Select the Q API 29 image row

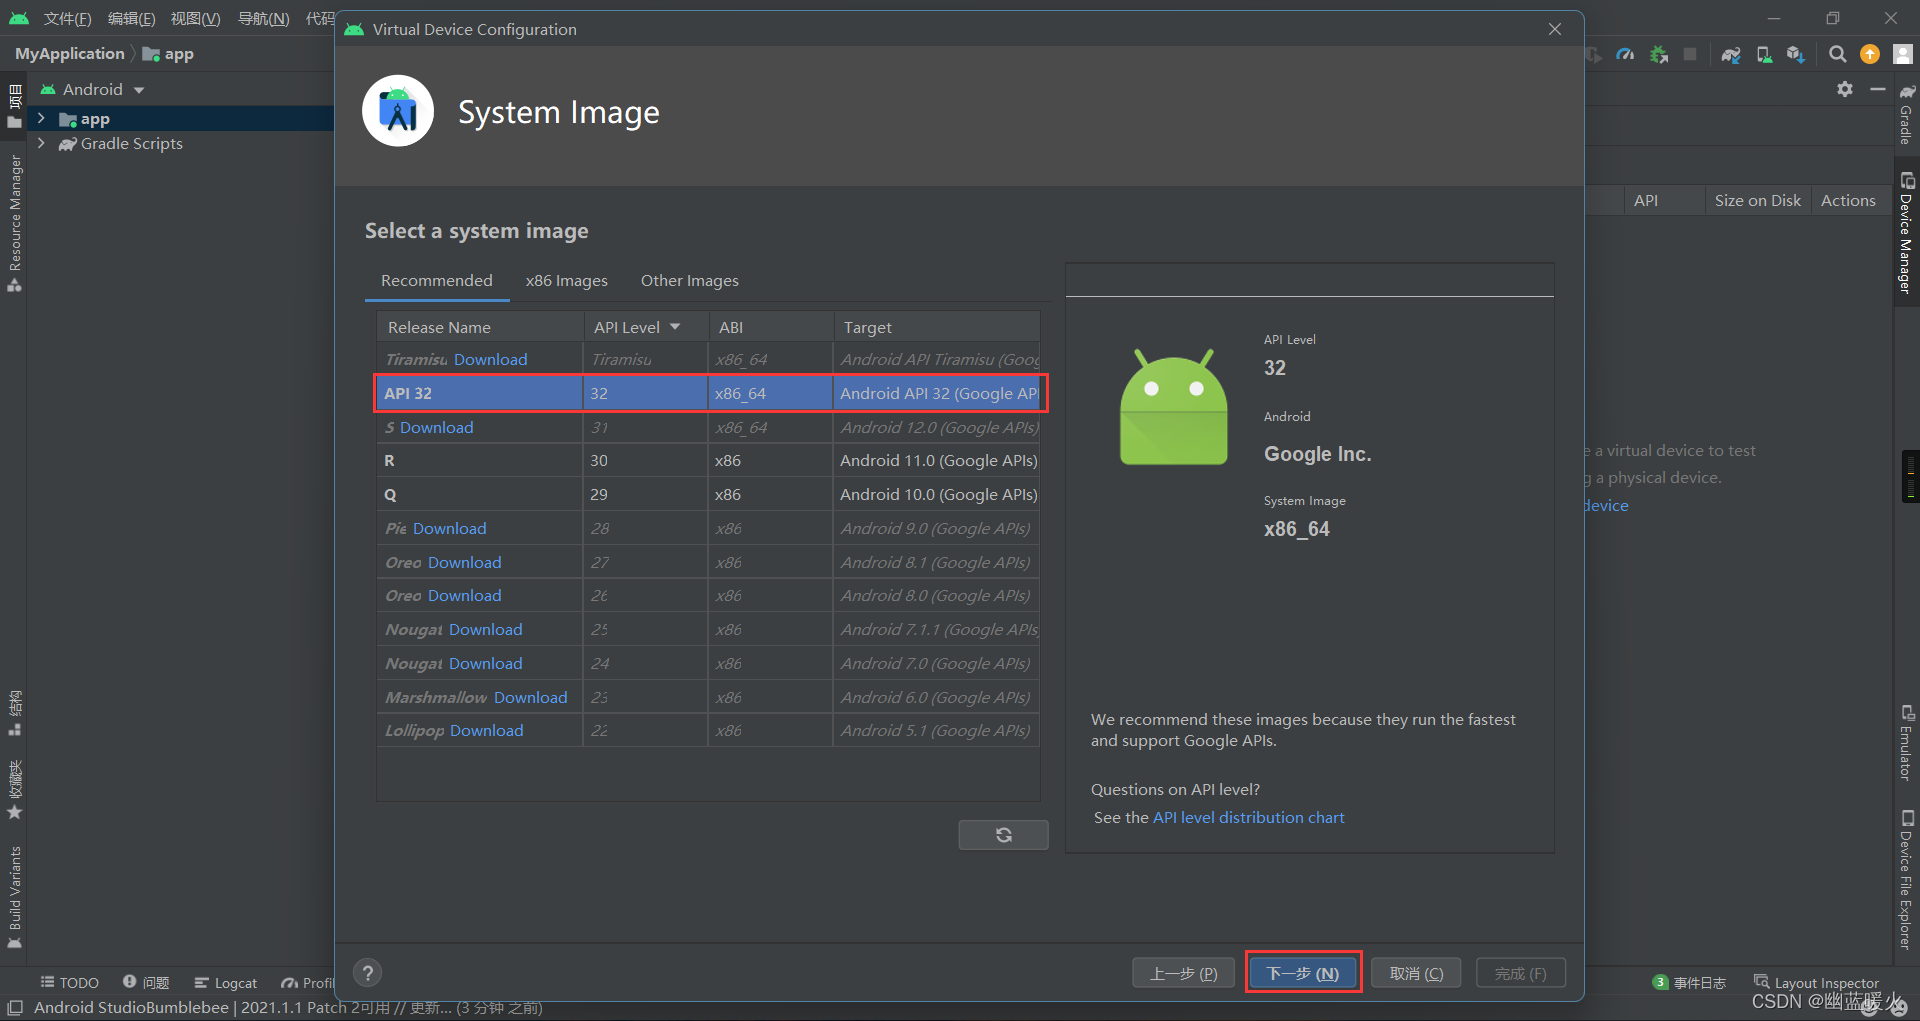pyautogui.click(x=709, y=494)
